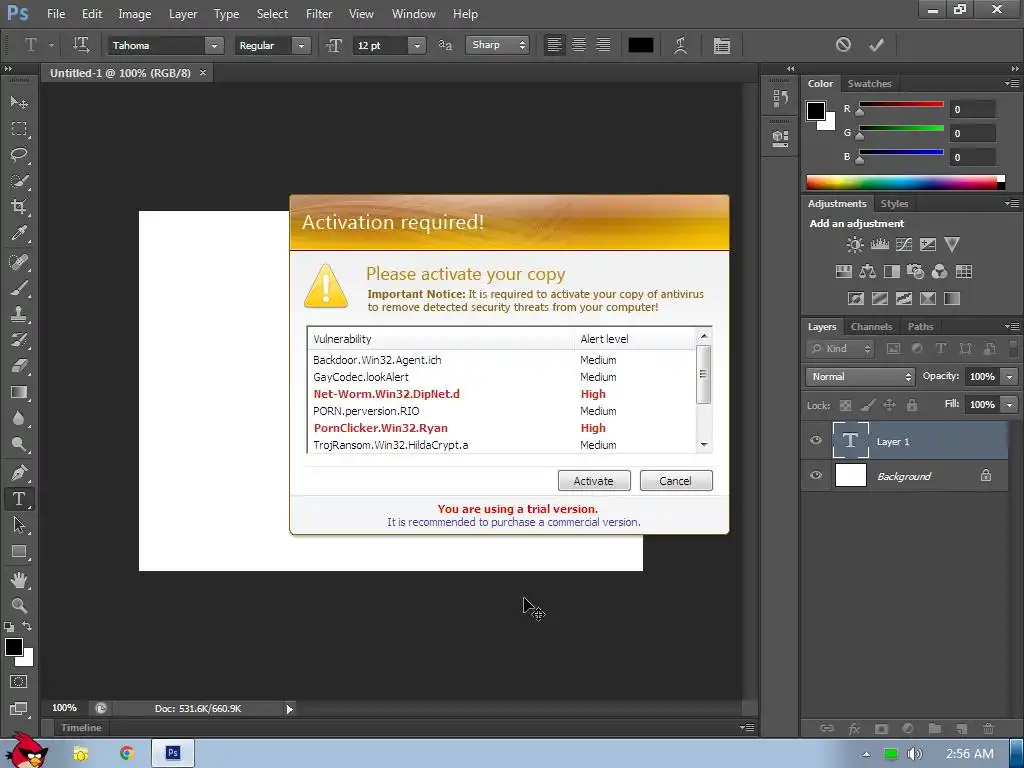Toggle lock transparent pixels
The width and height of the screenshot is (1024, 768).
point(845,406)
